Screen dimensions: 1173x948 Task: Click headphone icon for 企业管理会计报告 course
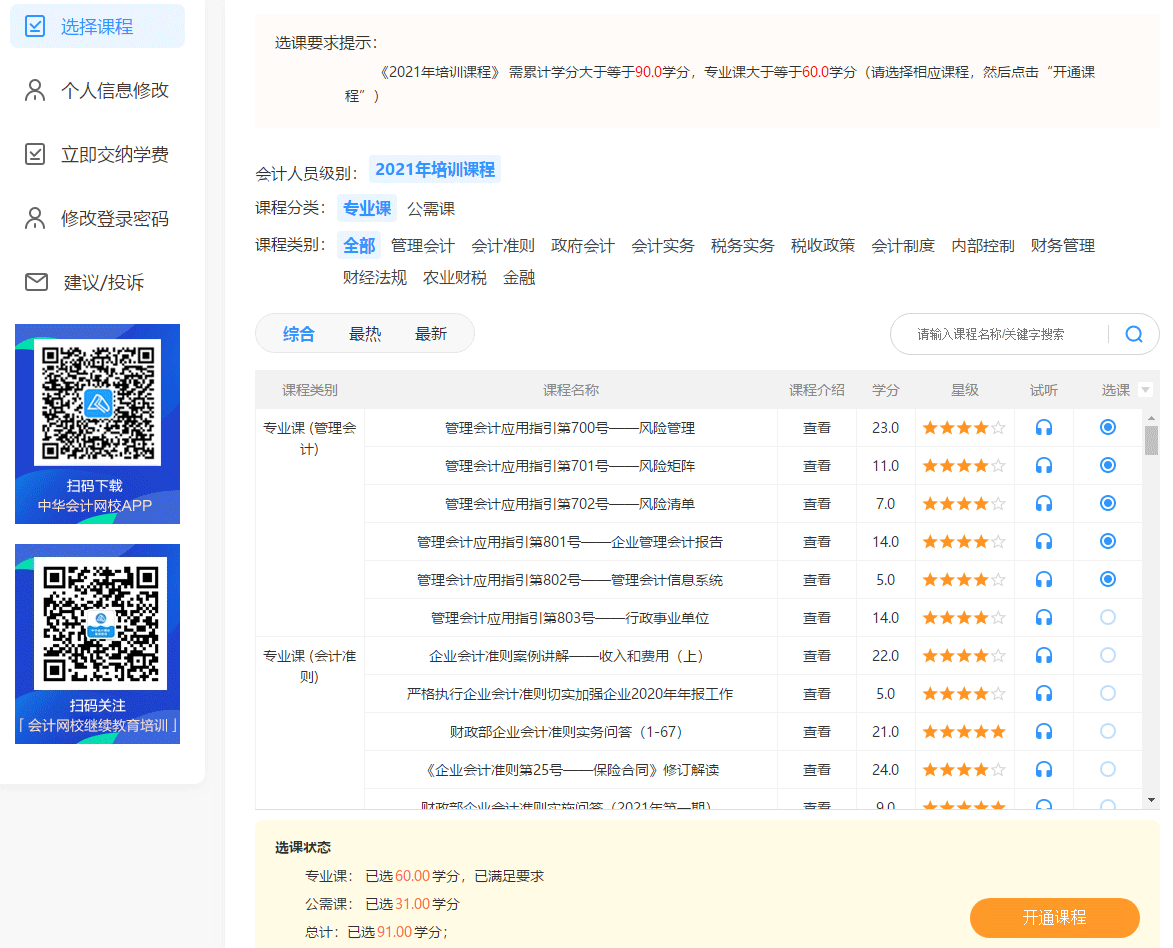coord(1044,542)
